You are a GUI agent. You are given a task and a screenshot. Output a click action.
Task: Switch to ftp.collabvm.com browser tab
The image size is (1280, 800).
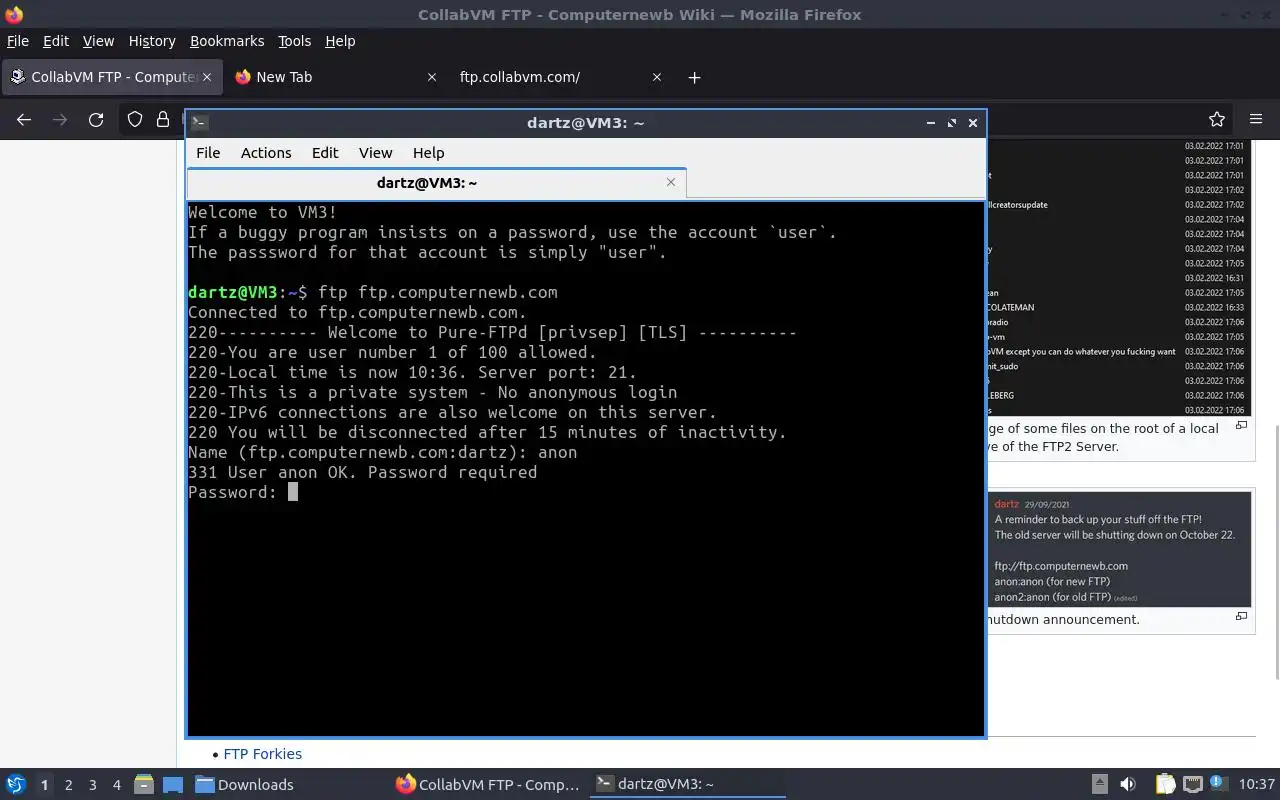(560, 77)
